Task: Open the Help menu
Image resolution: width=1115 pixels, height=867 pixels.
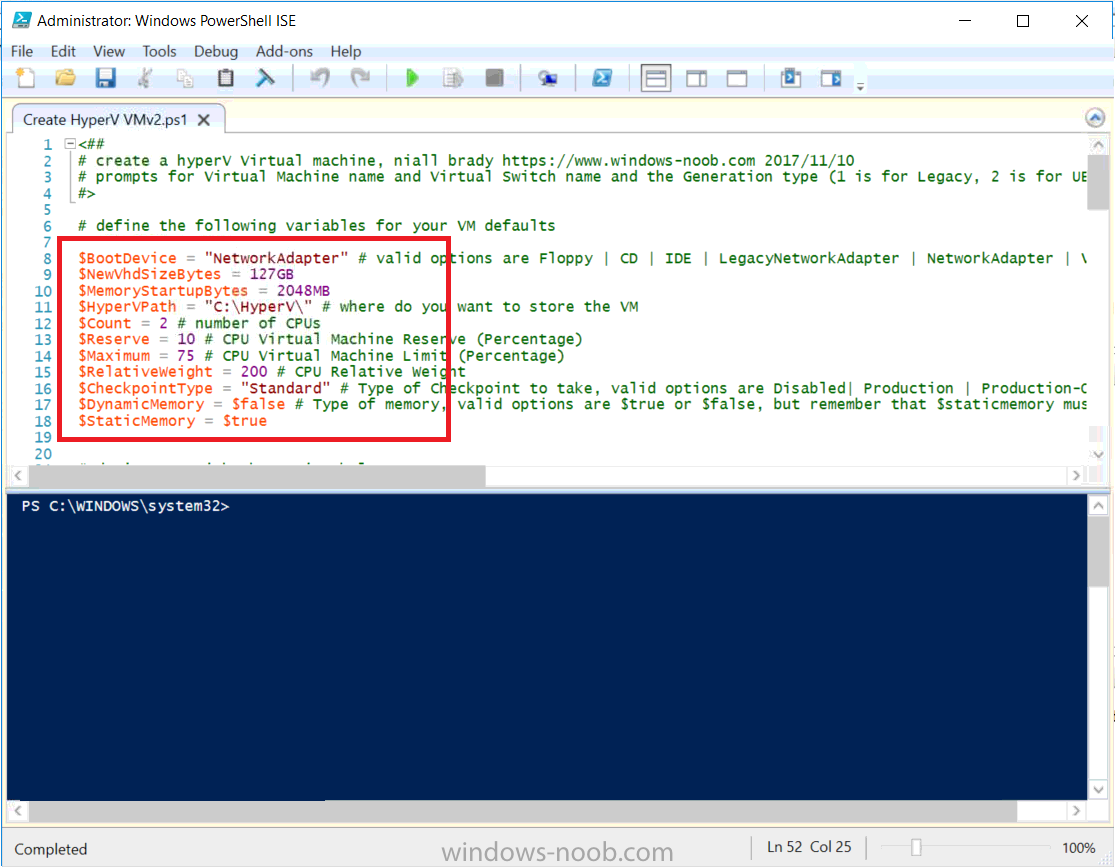Action: [x=346, y=51]
